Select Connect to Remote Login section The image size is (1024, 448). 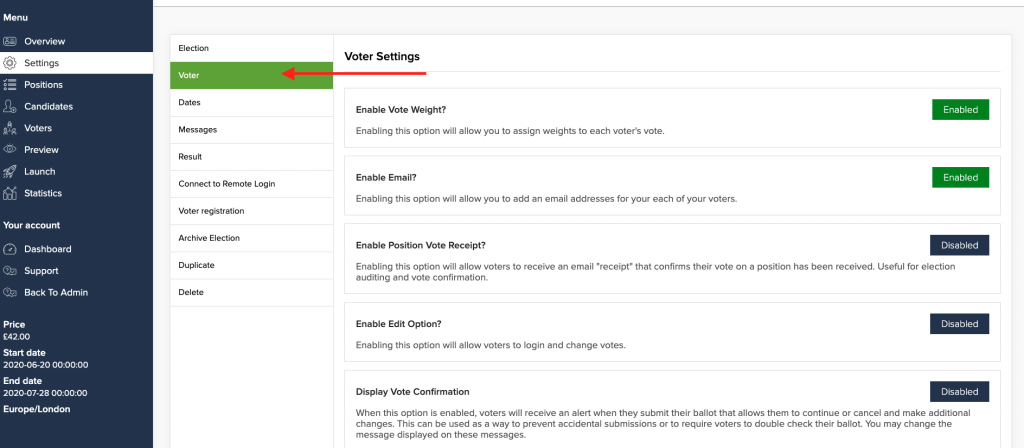click(x=251, y=184)
